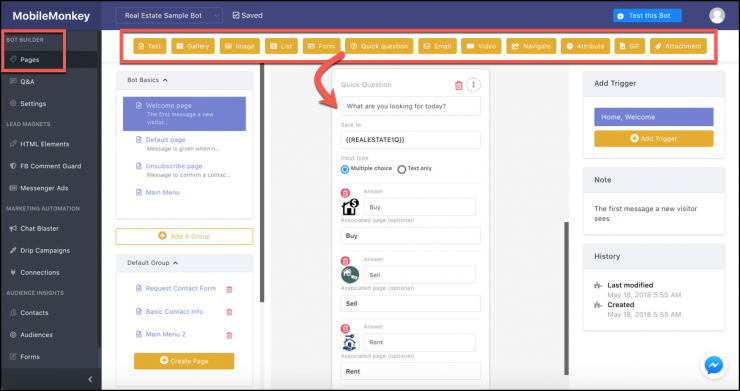
Task: Edit associated page field for Sell
Action: pyautogui.click(x=410, y=304)
